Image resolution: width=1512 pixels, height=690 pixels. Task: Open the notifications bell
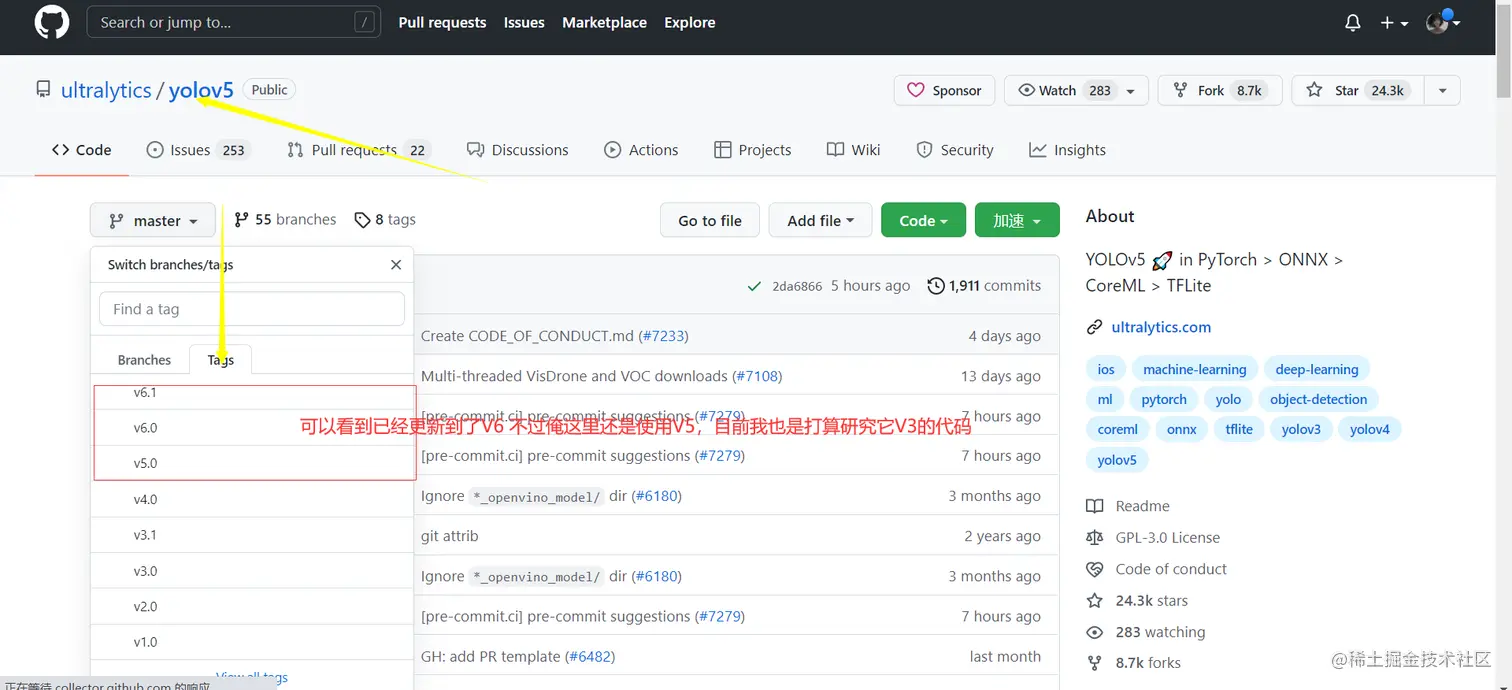tap(1353, 23)
